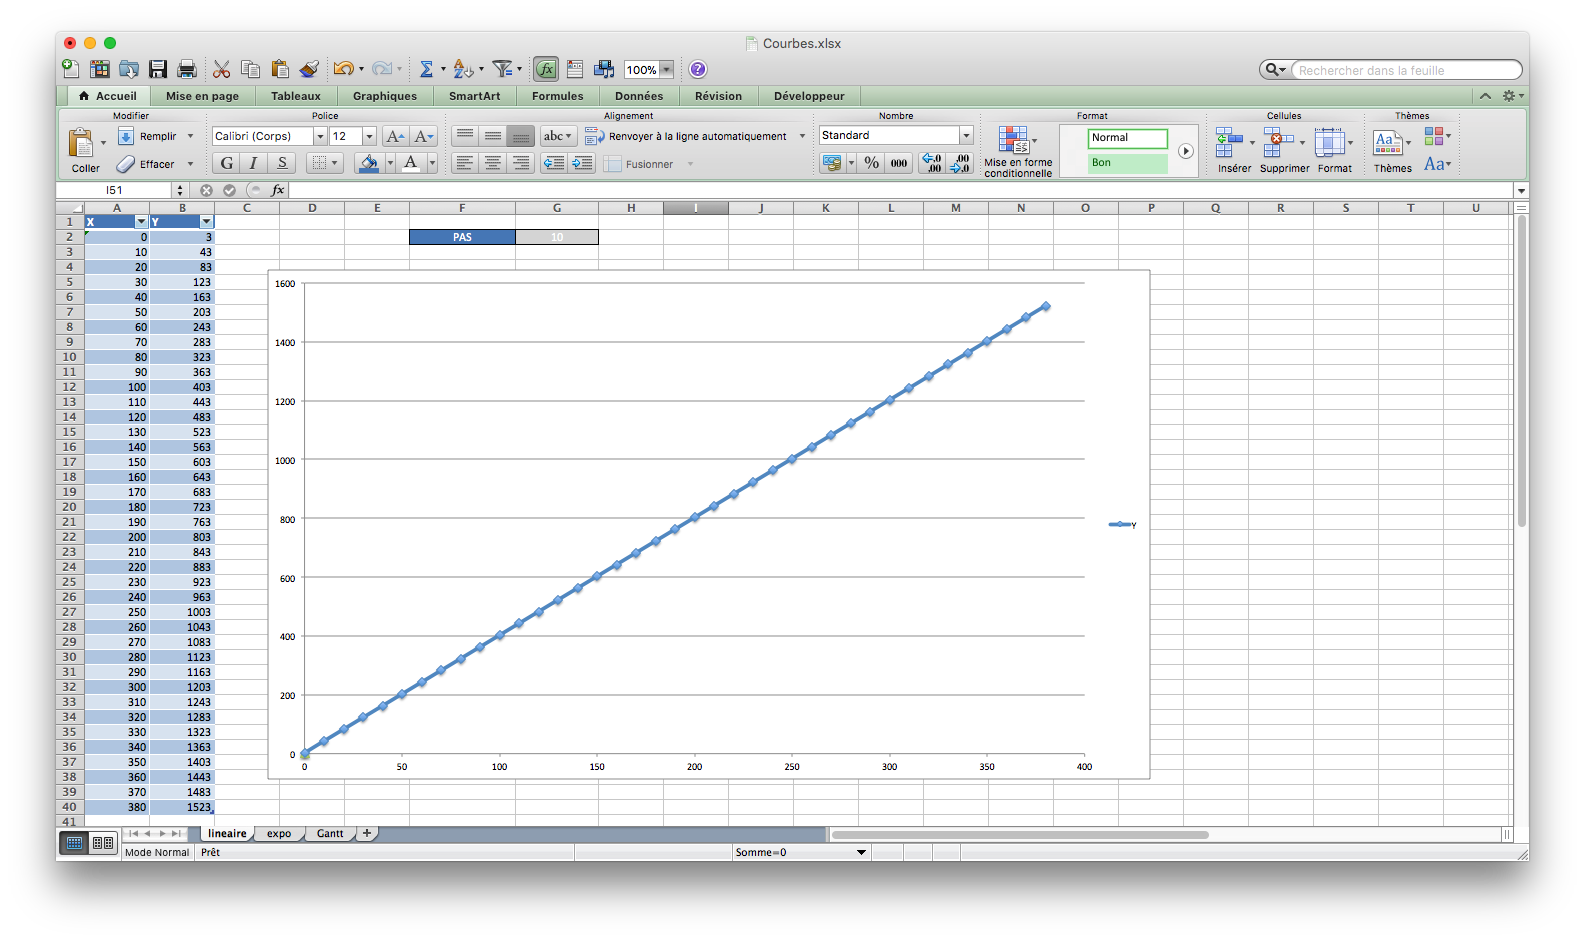The image size is (1585, 941).
Task: Open the expo sheet tab
Action: [279, 833]
